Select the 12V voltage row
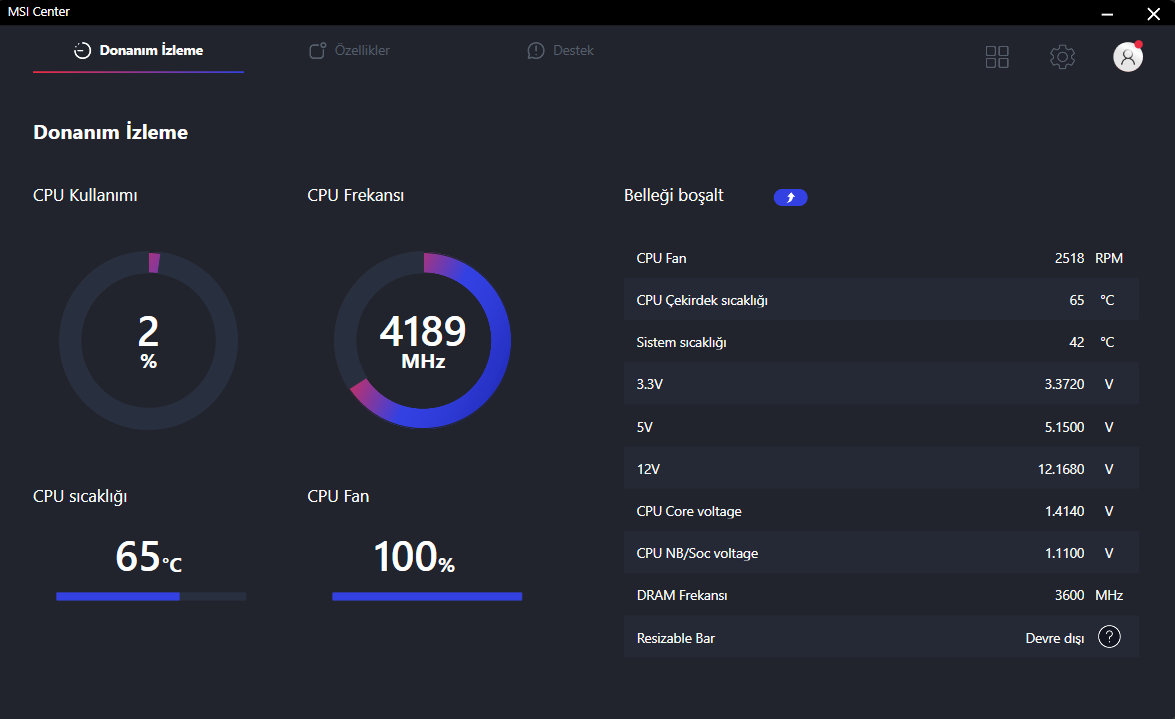1175x719 pixels. 881,469
